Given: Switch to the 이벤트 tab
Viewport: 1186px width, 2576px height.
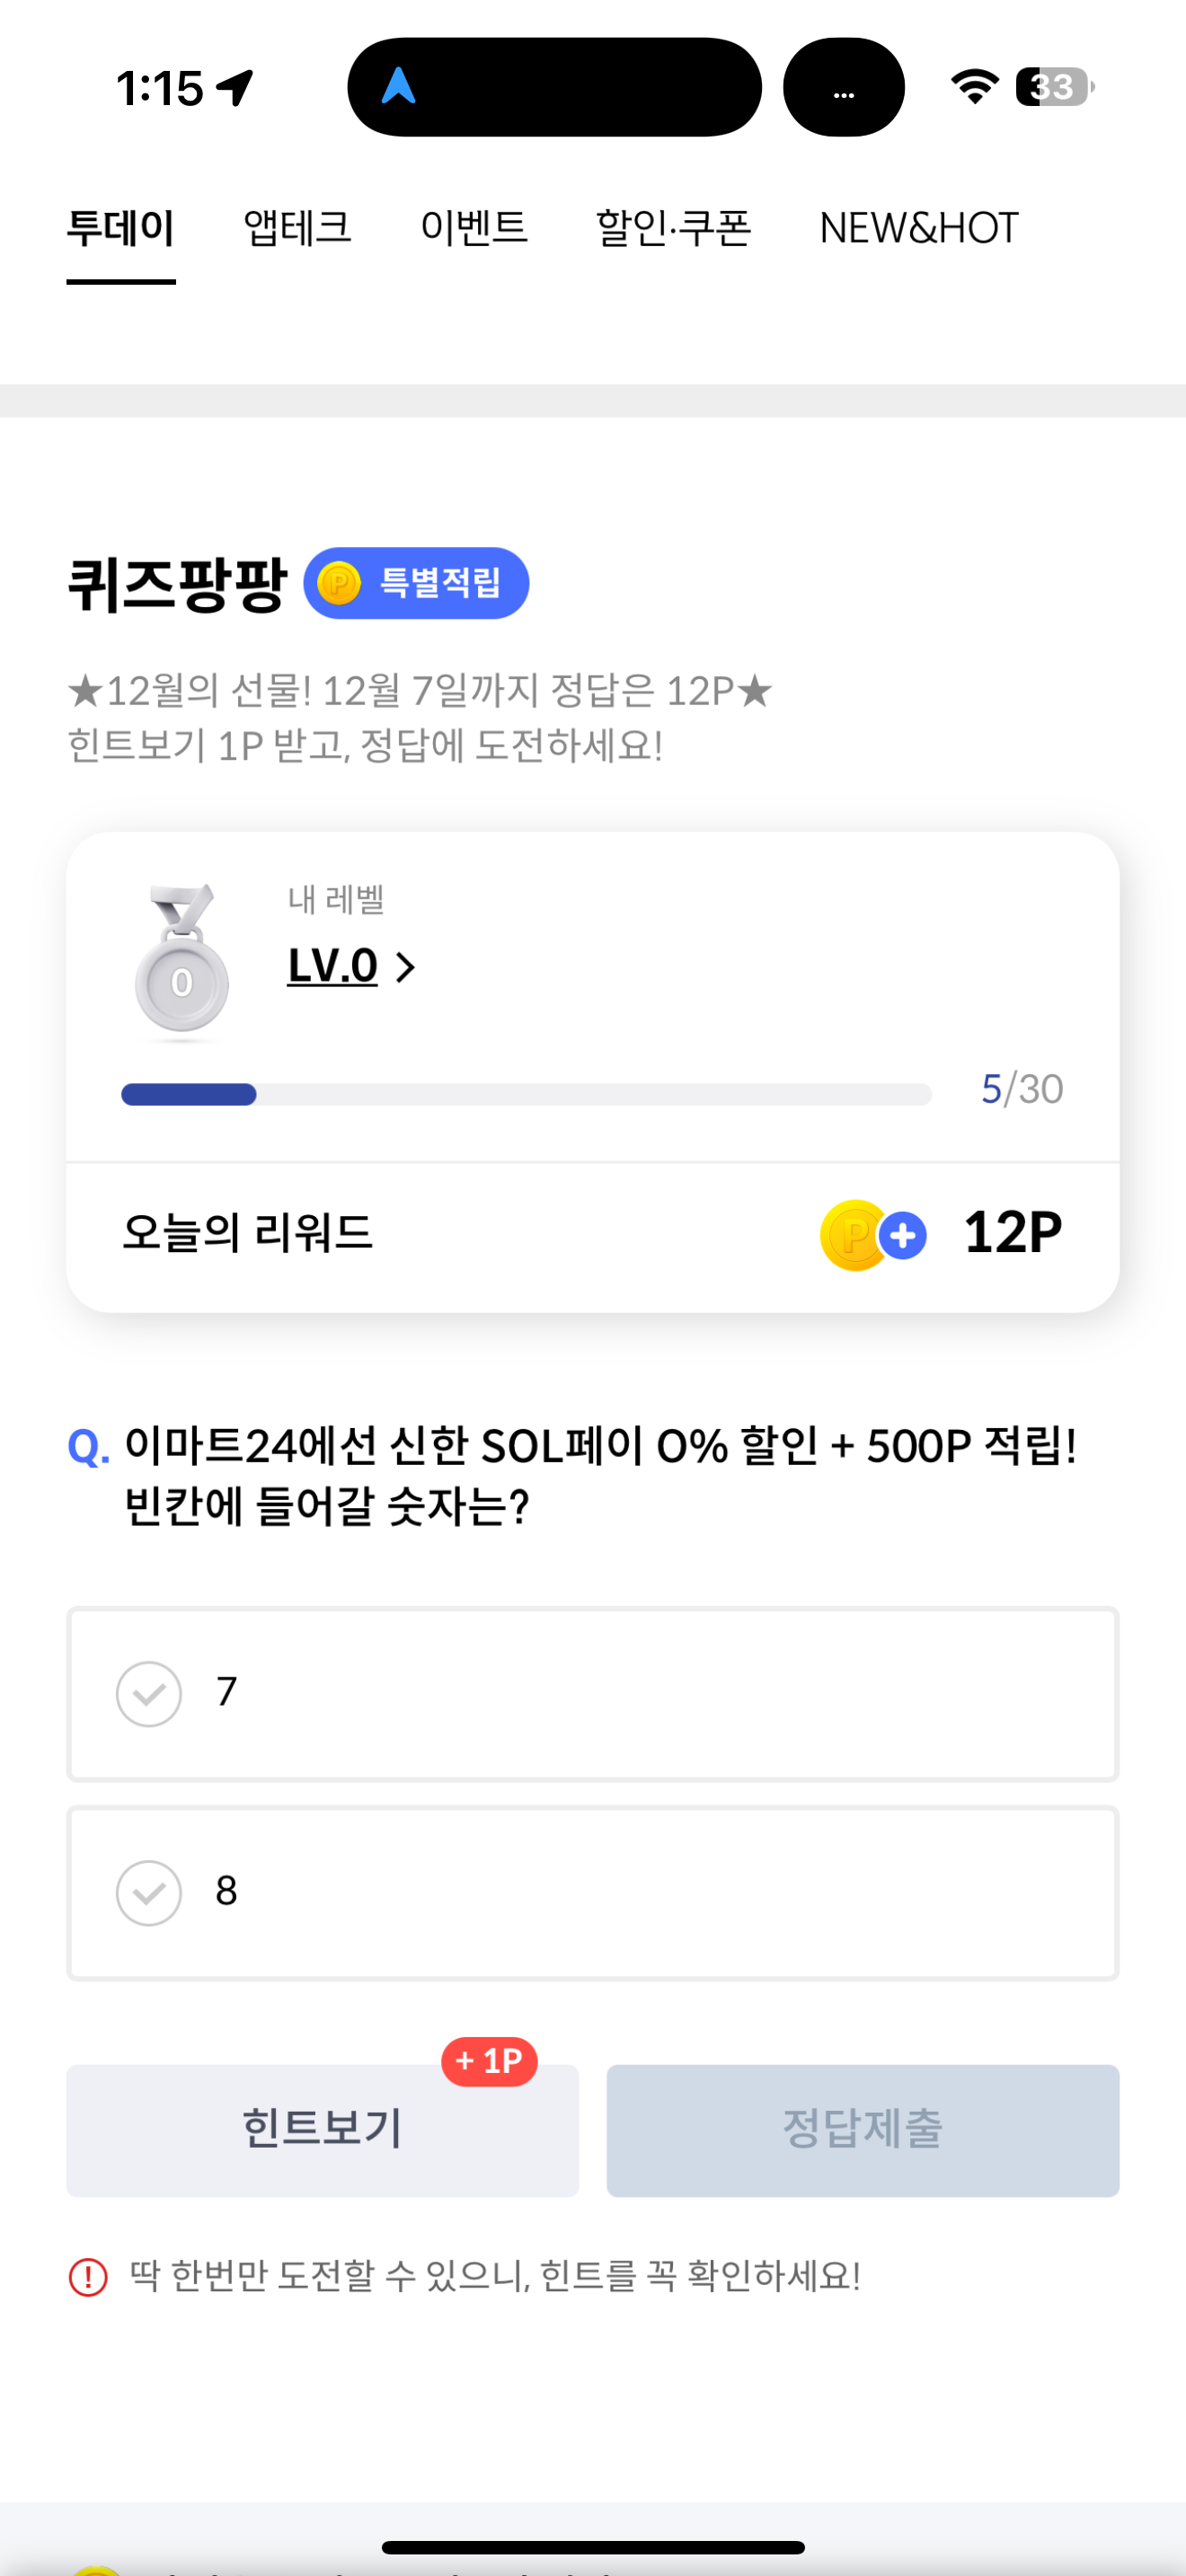Looking at the screenshot, I should coord(474,228).
